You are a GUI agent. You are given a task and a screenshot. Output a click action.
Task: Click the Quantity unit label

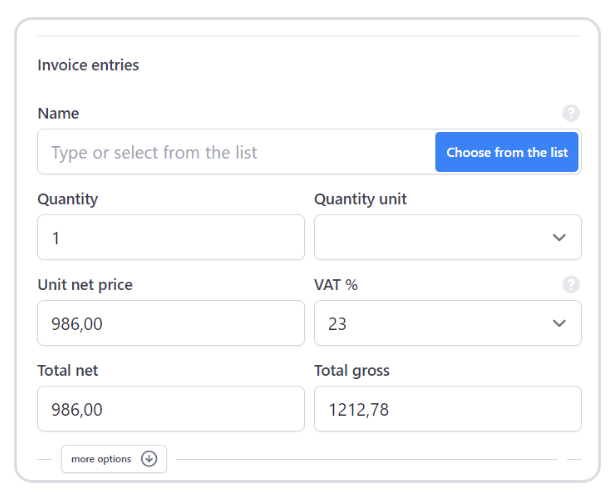tap(360, 199)
